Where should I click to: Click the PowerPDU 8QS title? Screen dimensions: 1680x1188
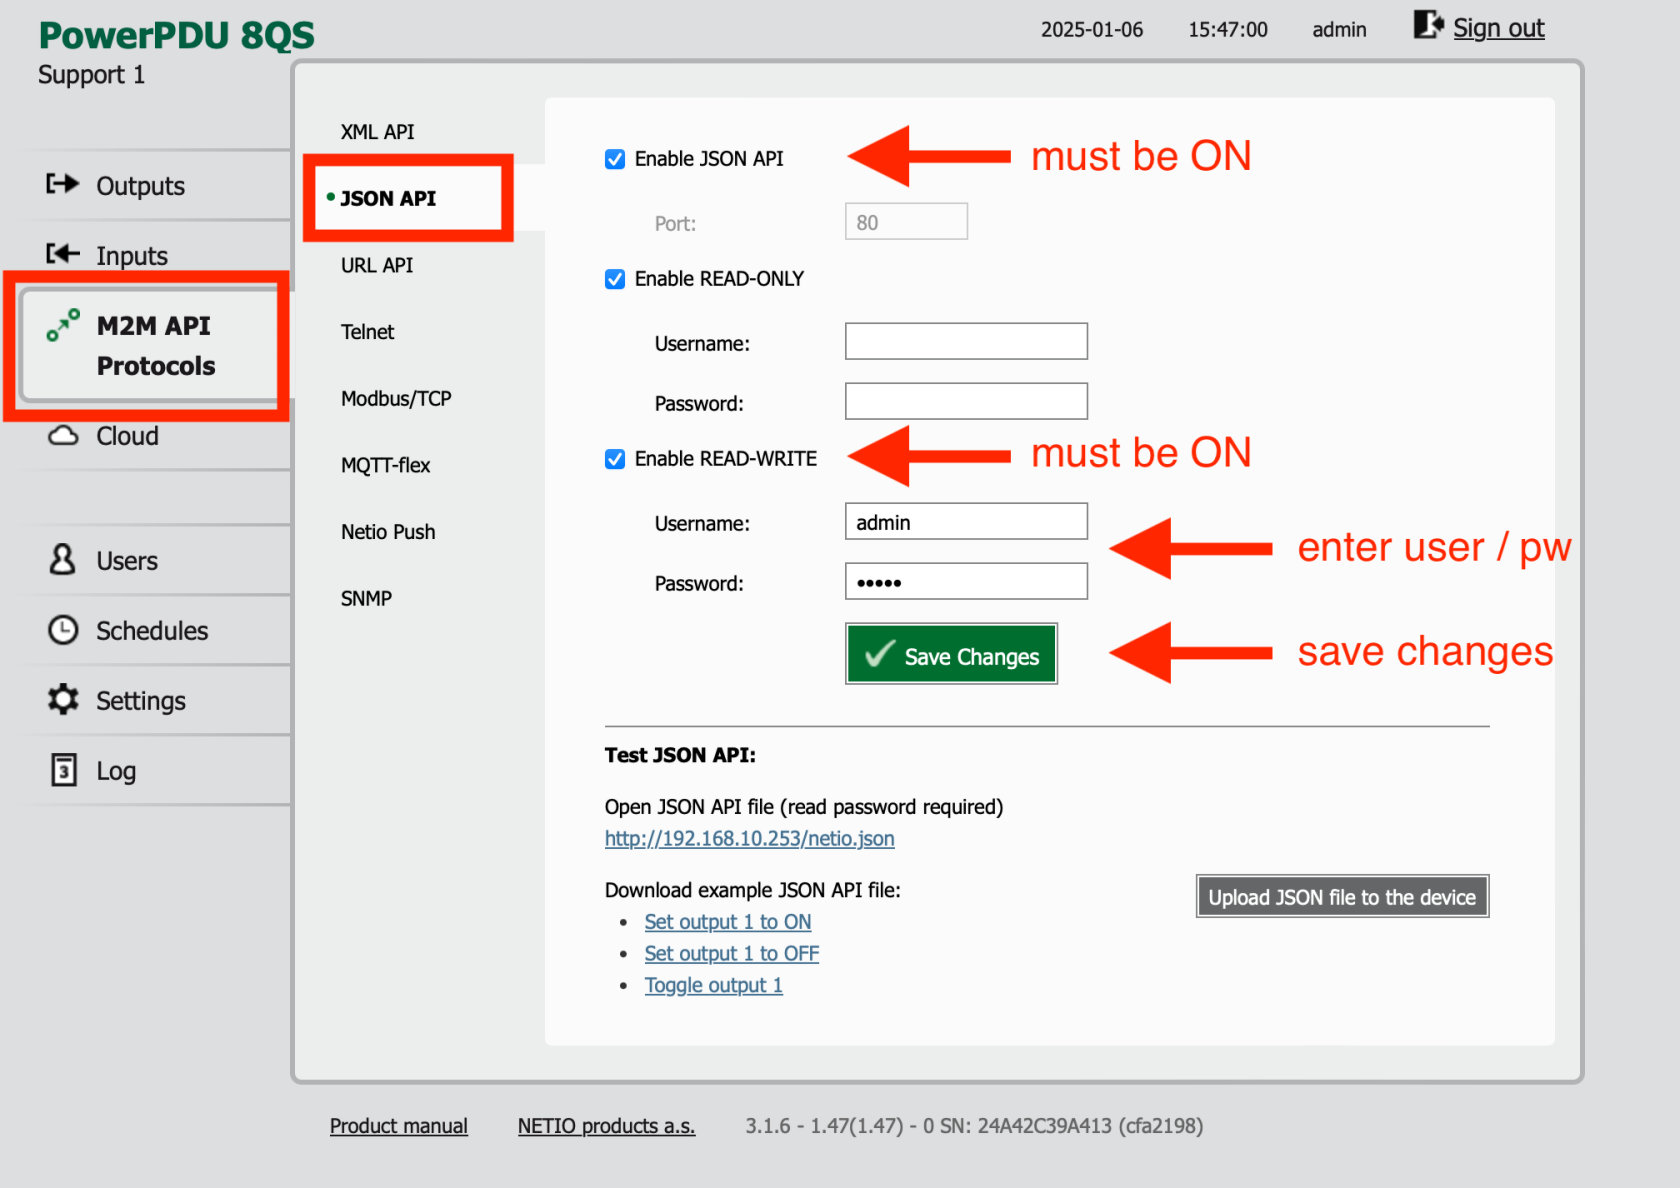tap(176, 35)
